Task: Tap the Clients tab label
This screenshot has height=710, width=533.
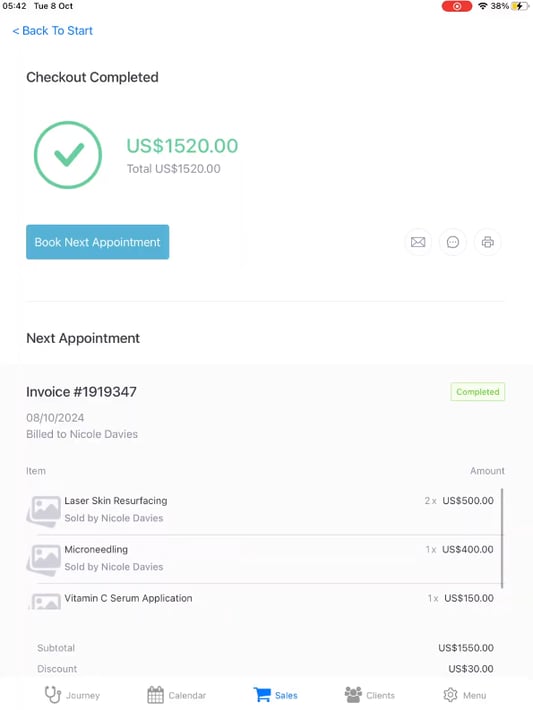Action: pos(380,695)
